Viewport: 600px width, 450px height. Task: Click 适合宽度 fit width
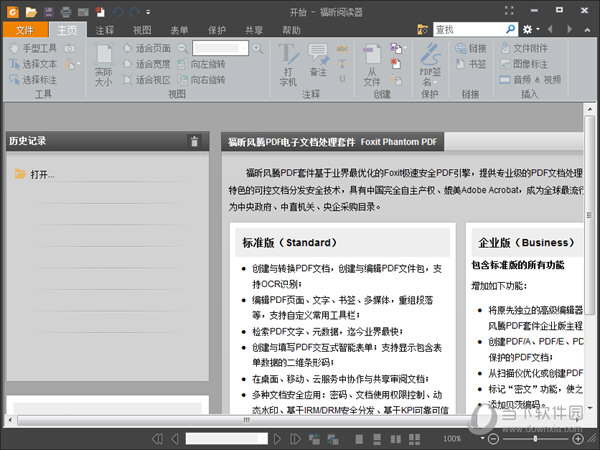point(147,64)
